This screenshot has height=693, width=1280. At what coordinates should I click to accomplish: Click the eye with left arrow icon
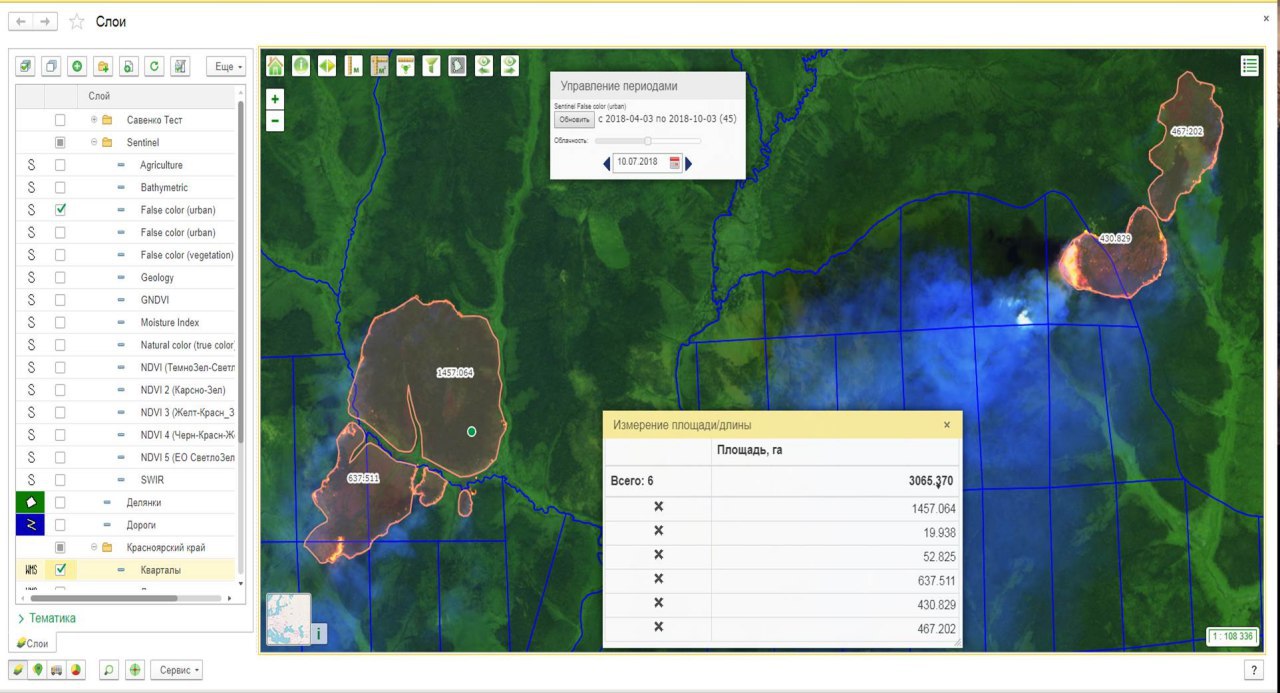[x=483, y=66]
